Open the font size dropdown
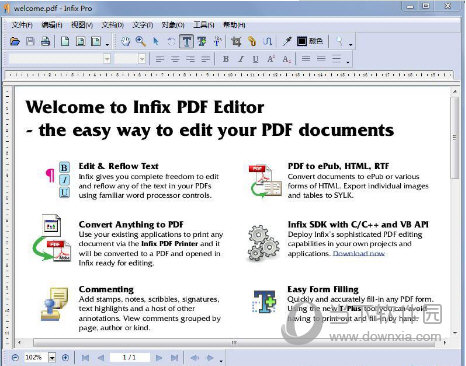The image size is (466, 366). click(142, 59)
